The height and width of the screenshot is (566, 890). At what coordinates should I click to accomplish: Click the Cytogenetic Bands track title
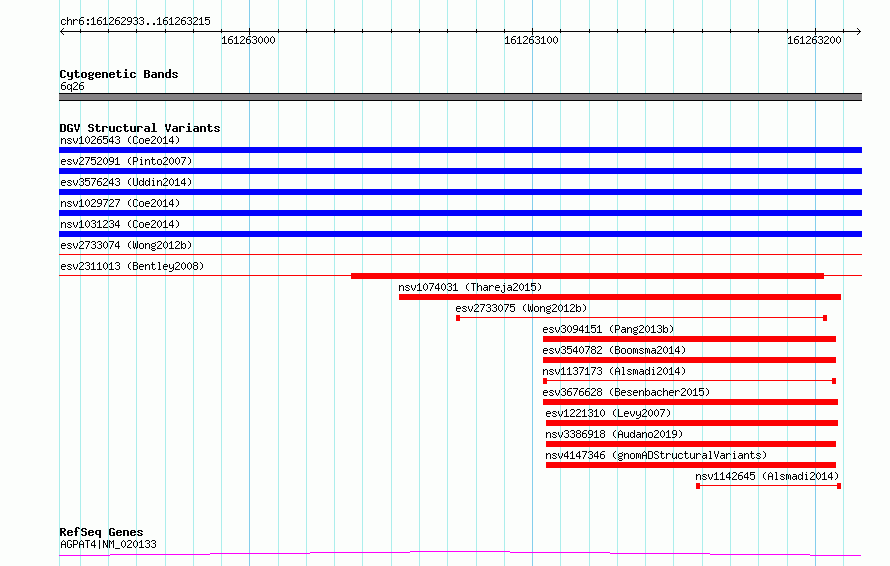tap(119, 74)
